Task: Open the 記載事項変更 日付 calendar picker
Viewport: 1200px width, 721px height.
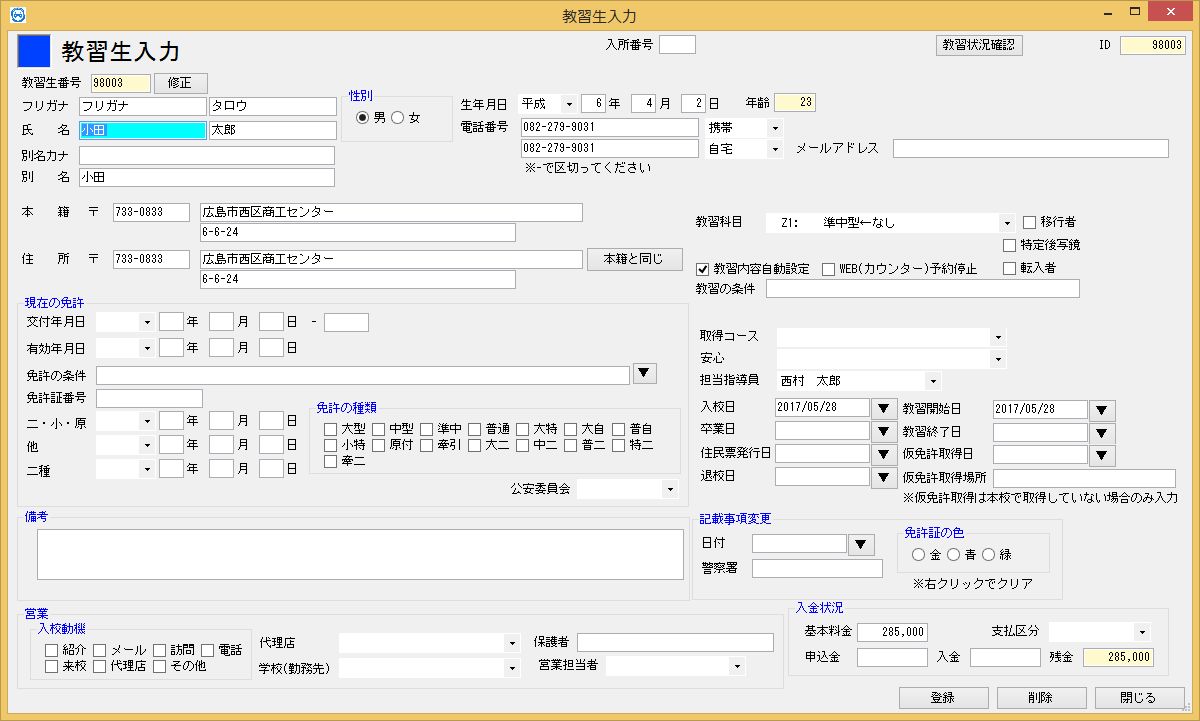Action: 861,544
